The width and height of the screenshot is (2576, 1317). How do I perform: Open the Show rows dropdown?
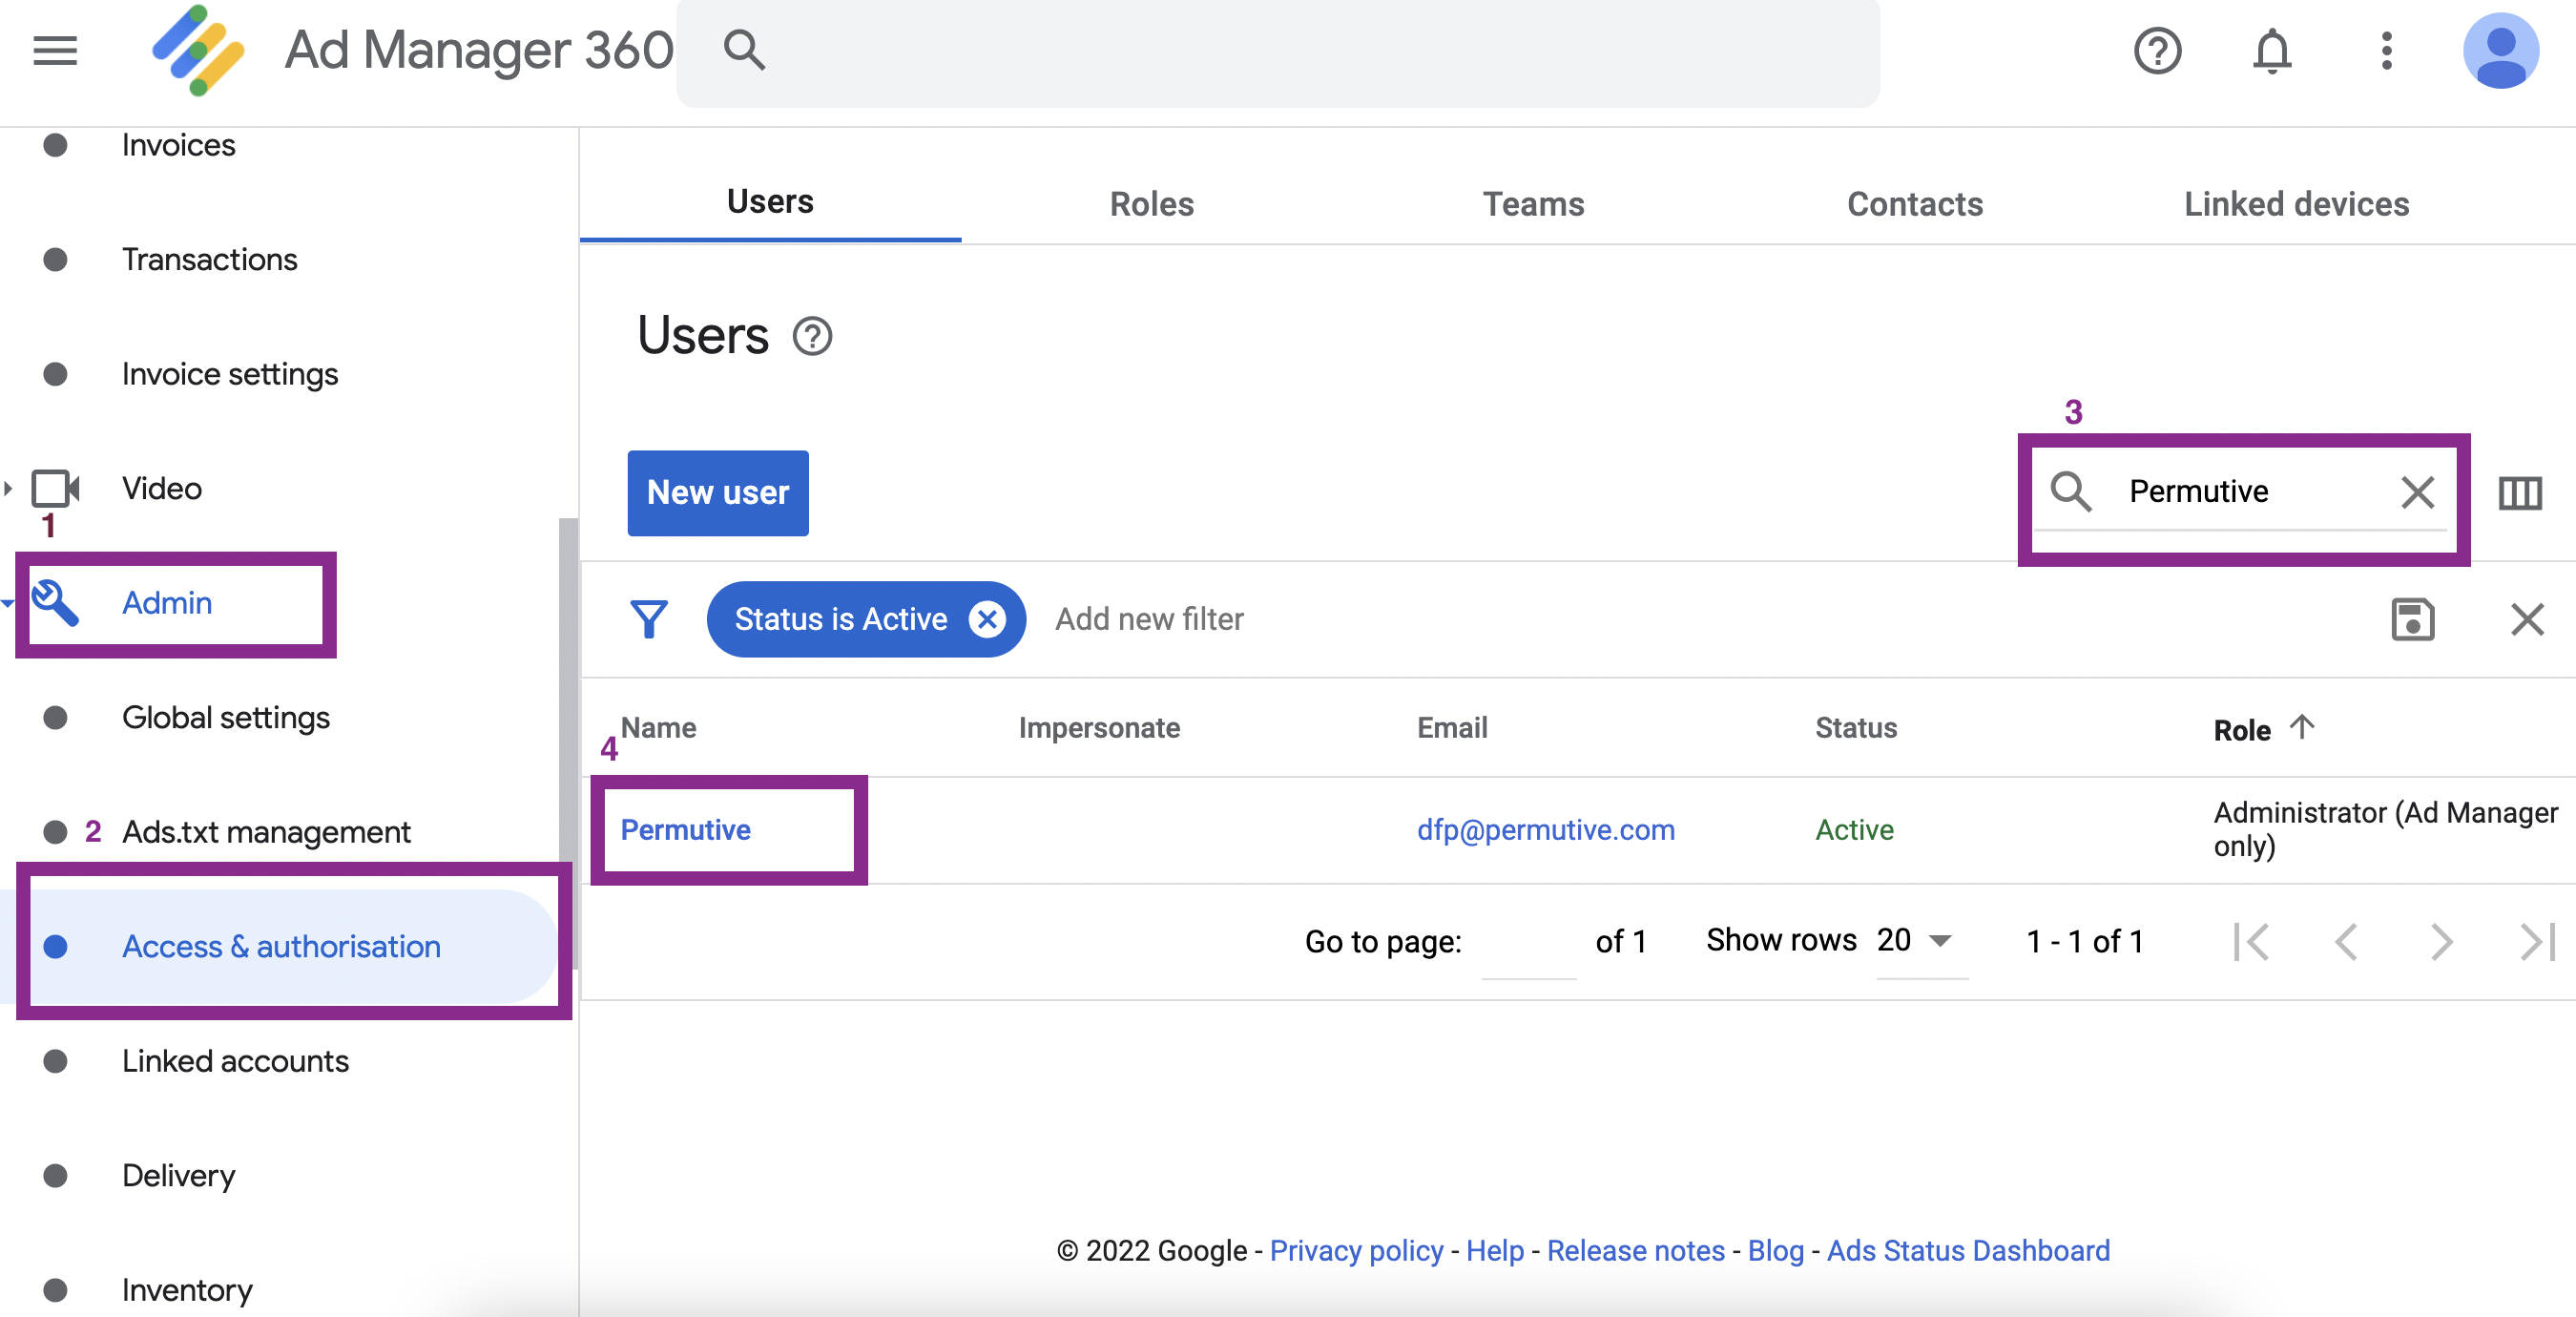pyautogui.click(x=1921, y=941)
